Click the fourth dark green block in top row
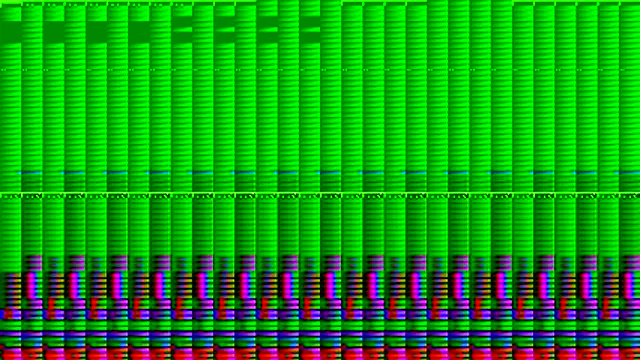The width and height of the screenshot is (640, 360). point(139,32)
